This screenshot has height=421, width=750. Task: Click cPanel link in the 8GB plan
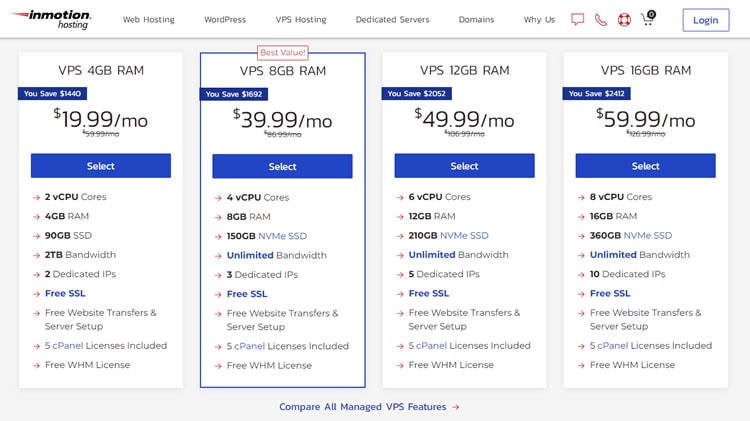(x=250, y=346)
